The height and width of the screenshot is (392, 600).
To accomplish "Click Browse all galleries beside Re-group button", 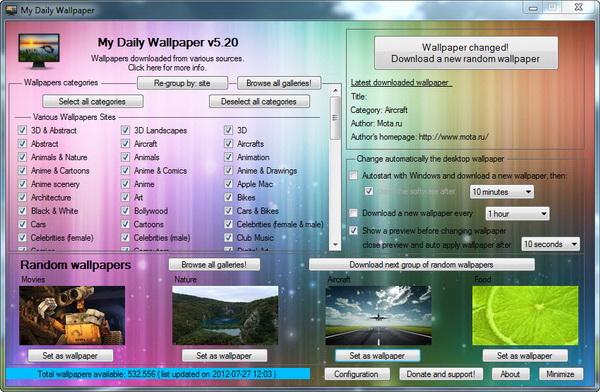I will pyautogui.click(x=279, y=83).
